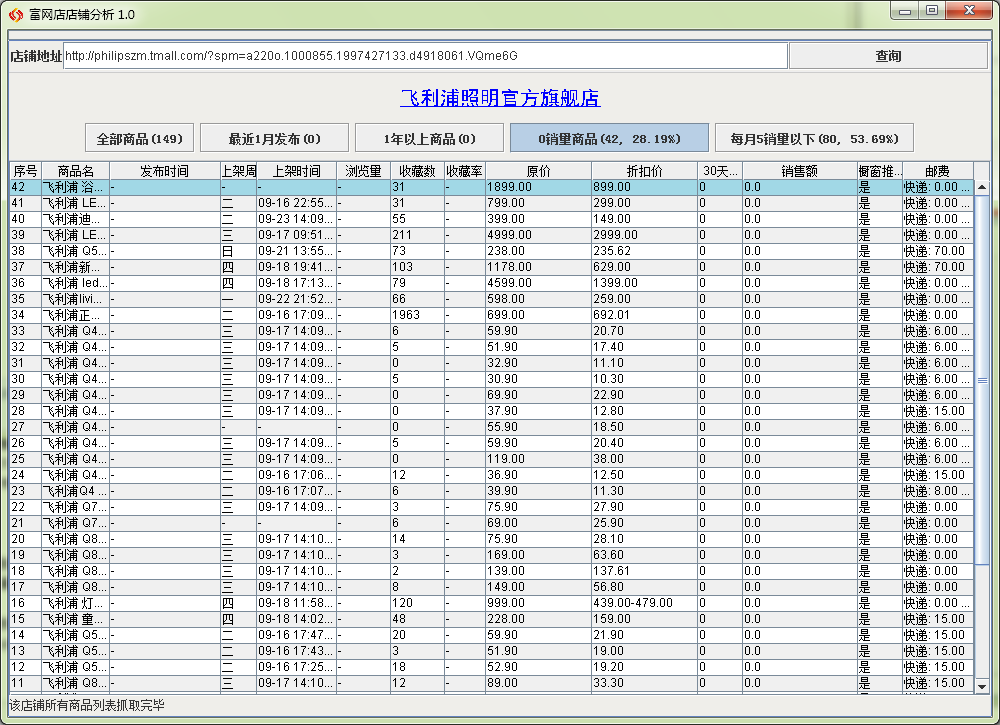Show 每月5销量以下 products
1000x725 pixels.
(813, 138)
